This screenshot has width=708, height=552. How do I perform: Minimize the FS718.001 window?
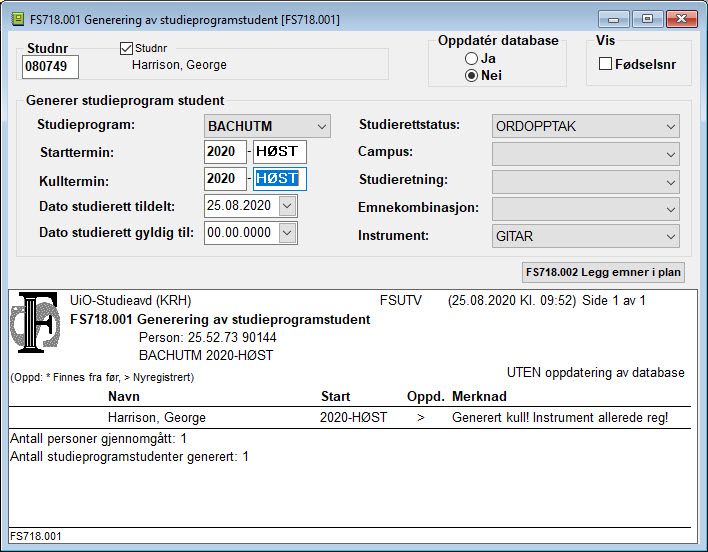(x=613, y=19)
